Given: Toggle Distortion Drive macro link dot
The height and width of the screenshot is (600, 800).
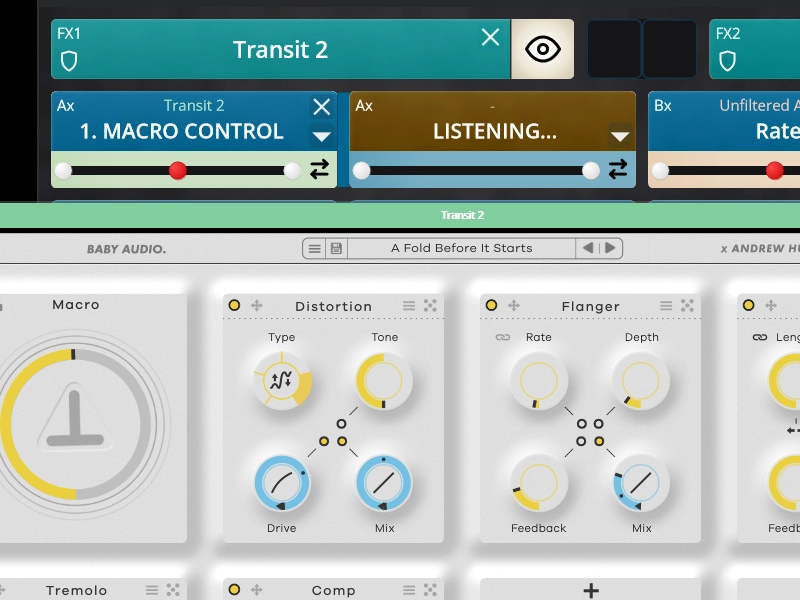Looking at the screenshot, I should click(x=323, y=441).
